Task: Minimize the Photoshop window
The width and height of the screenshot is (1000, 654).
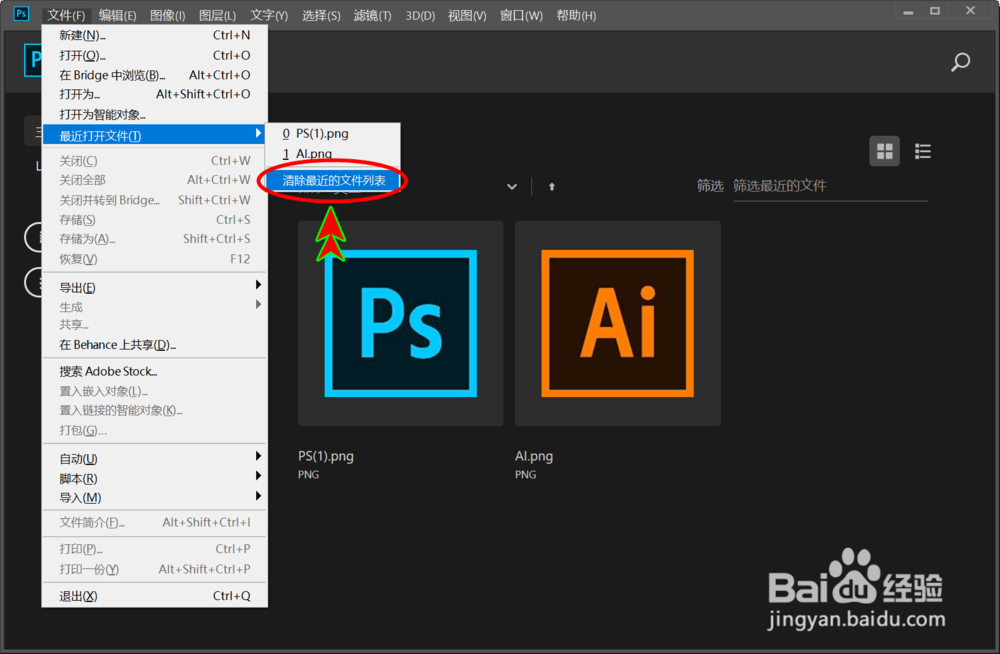Action: [x=908, y=11]
